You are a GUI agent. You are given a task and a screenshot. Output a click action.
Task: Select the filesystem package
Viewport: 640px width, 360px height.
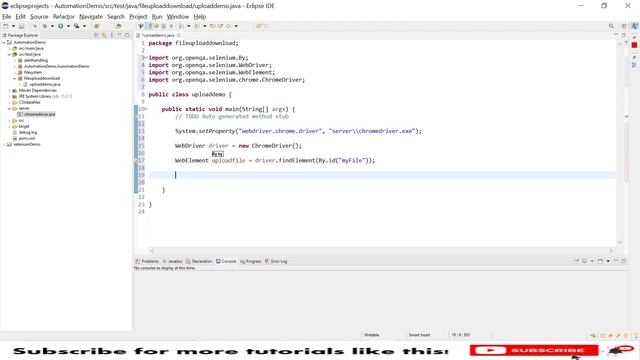33,72
